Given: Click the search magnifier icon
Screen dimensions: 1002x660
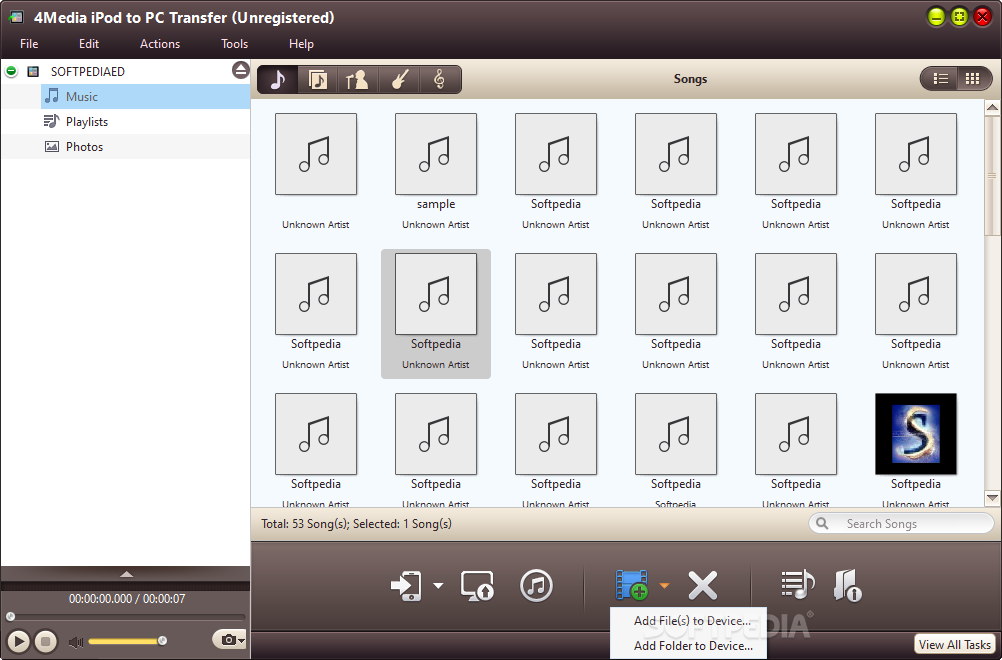Looking at the screenshot, I should coord(822,523).
